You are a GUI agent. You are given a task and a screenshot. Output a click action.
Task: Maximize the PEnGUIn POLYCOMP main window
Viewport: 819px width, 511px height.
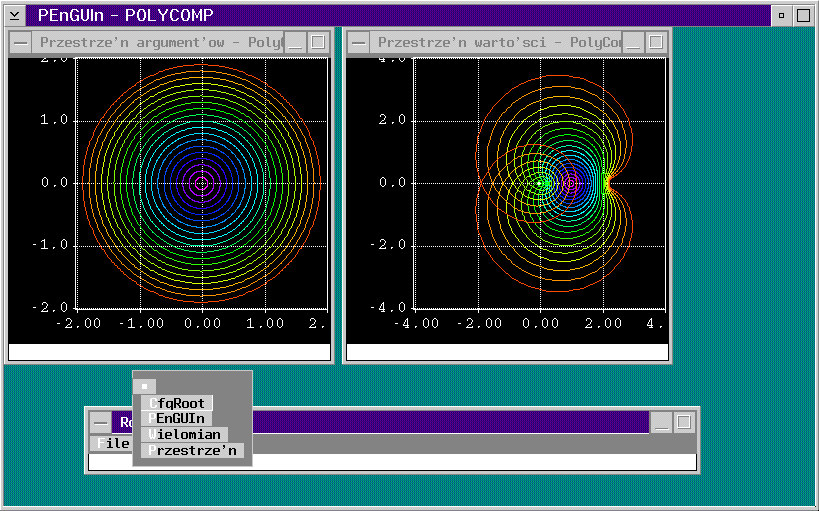(x=802, y=15)
